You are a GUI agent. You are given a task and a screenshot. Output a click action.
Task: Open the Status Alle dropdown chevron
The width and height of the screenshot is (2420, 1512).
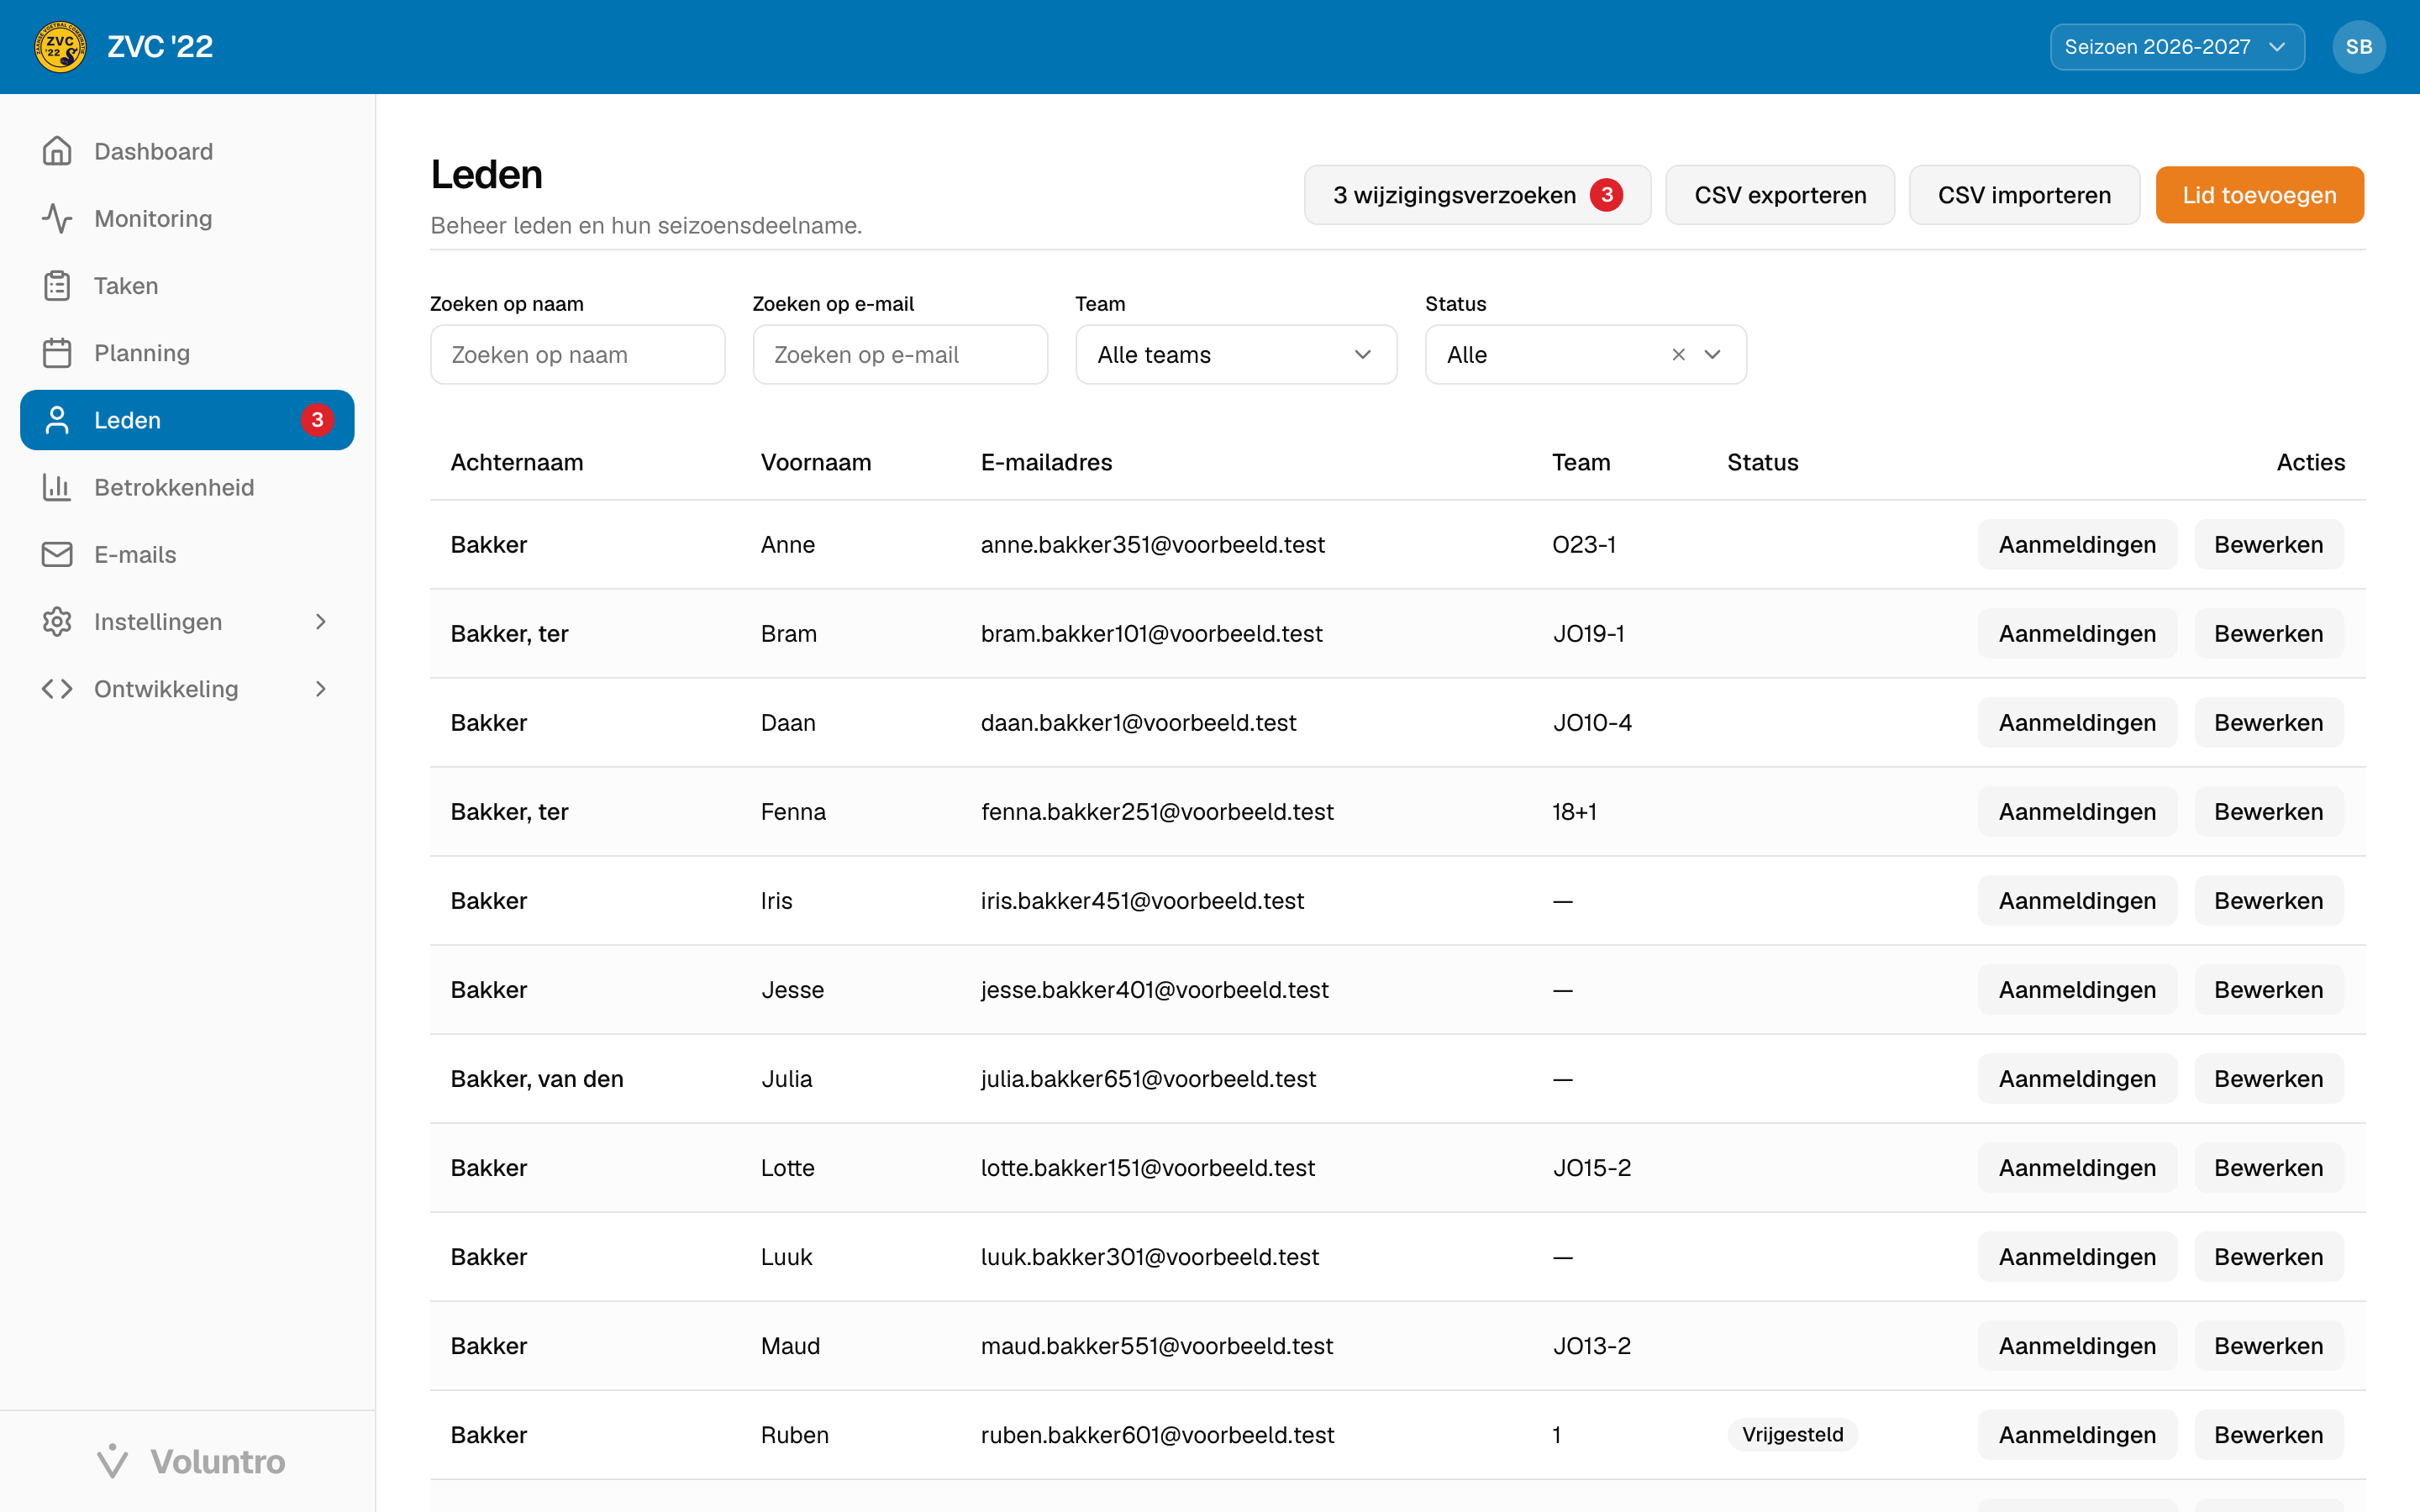click(x=1712, y=355)
